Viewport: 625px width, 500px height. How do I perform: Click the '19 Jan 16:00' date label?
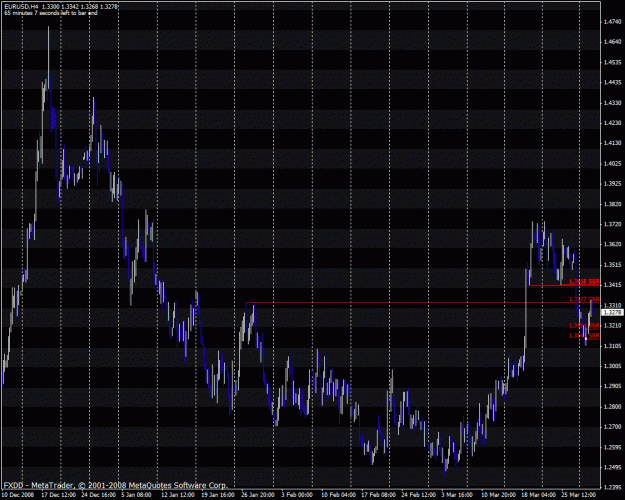(x=217, y=495)
